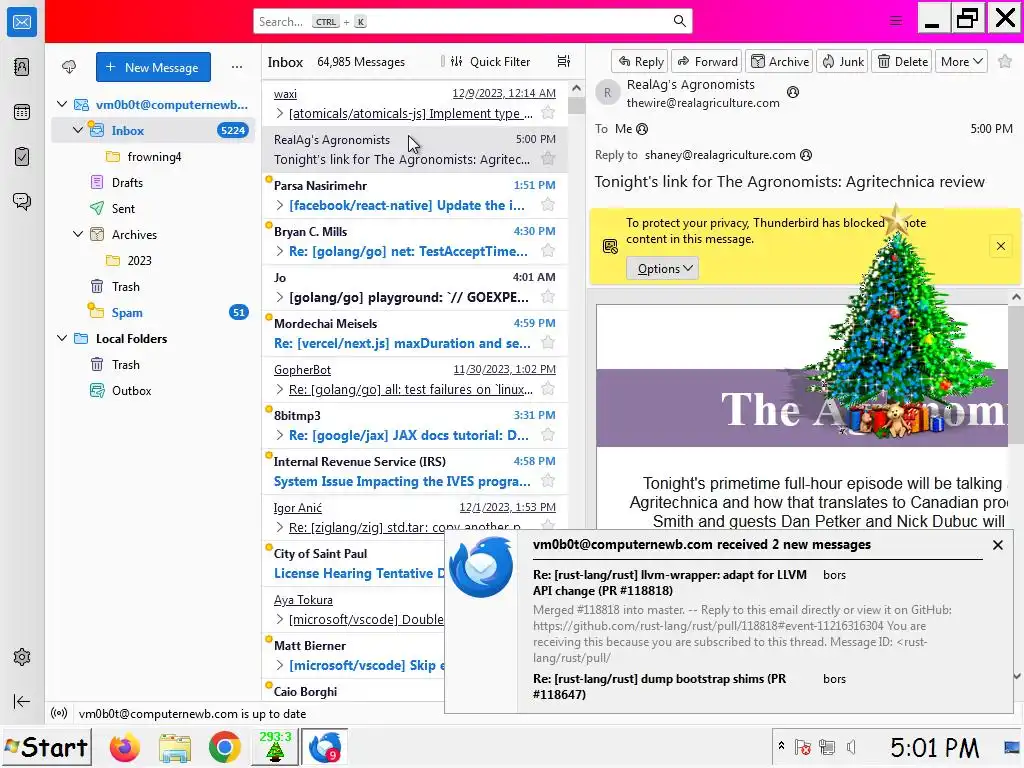This screenshot has height=768, width=1024.
Task: Toggle the Quick Filter bar
Action: [x=491, y=61]
